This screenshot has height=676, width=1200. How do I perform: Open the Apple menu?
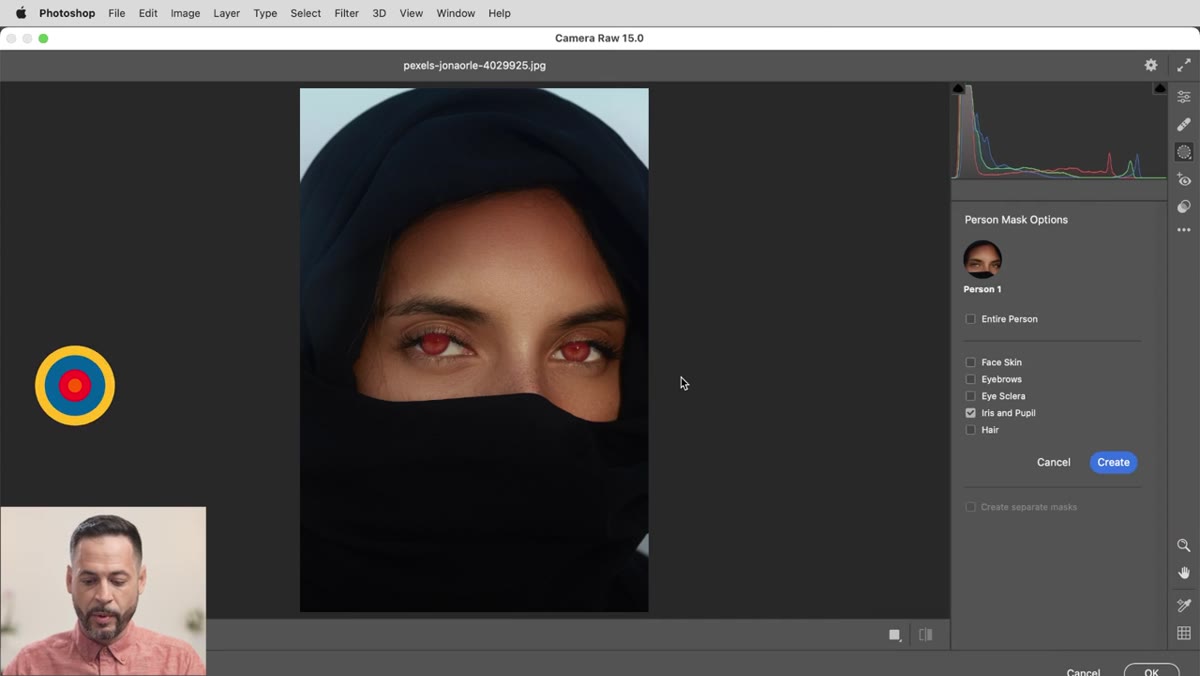20,13
